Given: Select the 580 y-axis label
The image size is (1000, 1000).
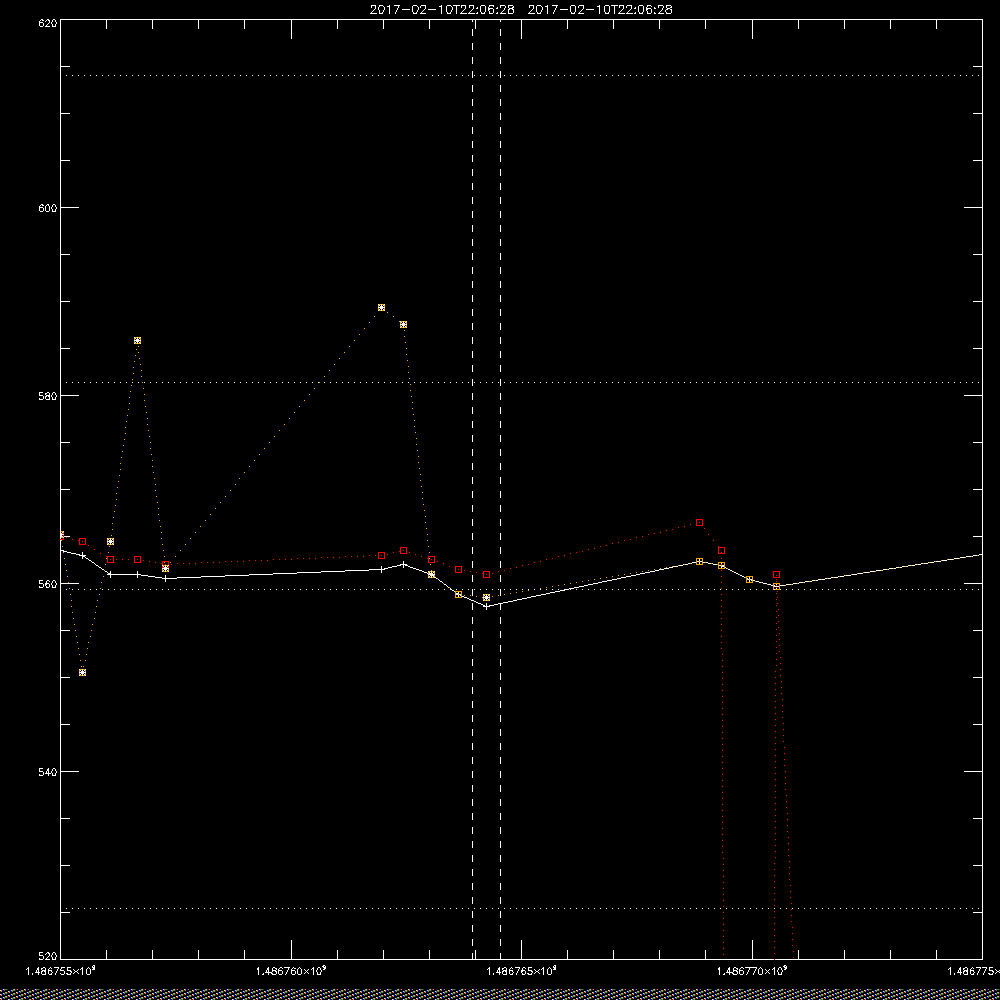Looking at the screenshot, I should [48, 395].
